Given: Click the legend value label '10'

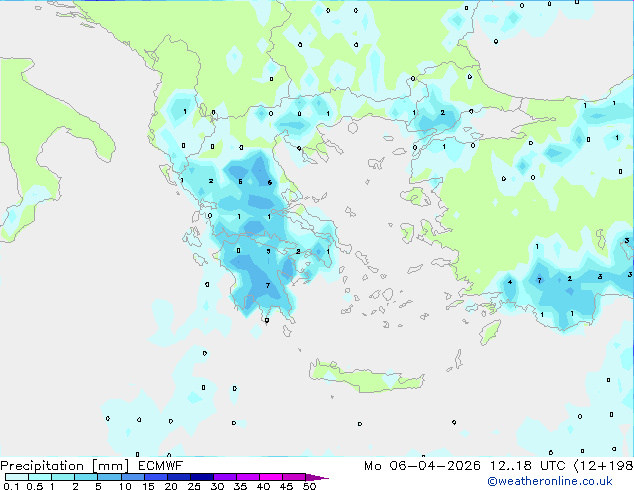Looking at the screenshot, I should [125, 486].
